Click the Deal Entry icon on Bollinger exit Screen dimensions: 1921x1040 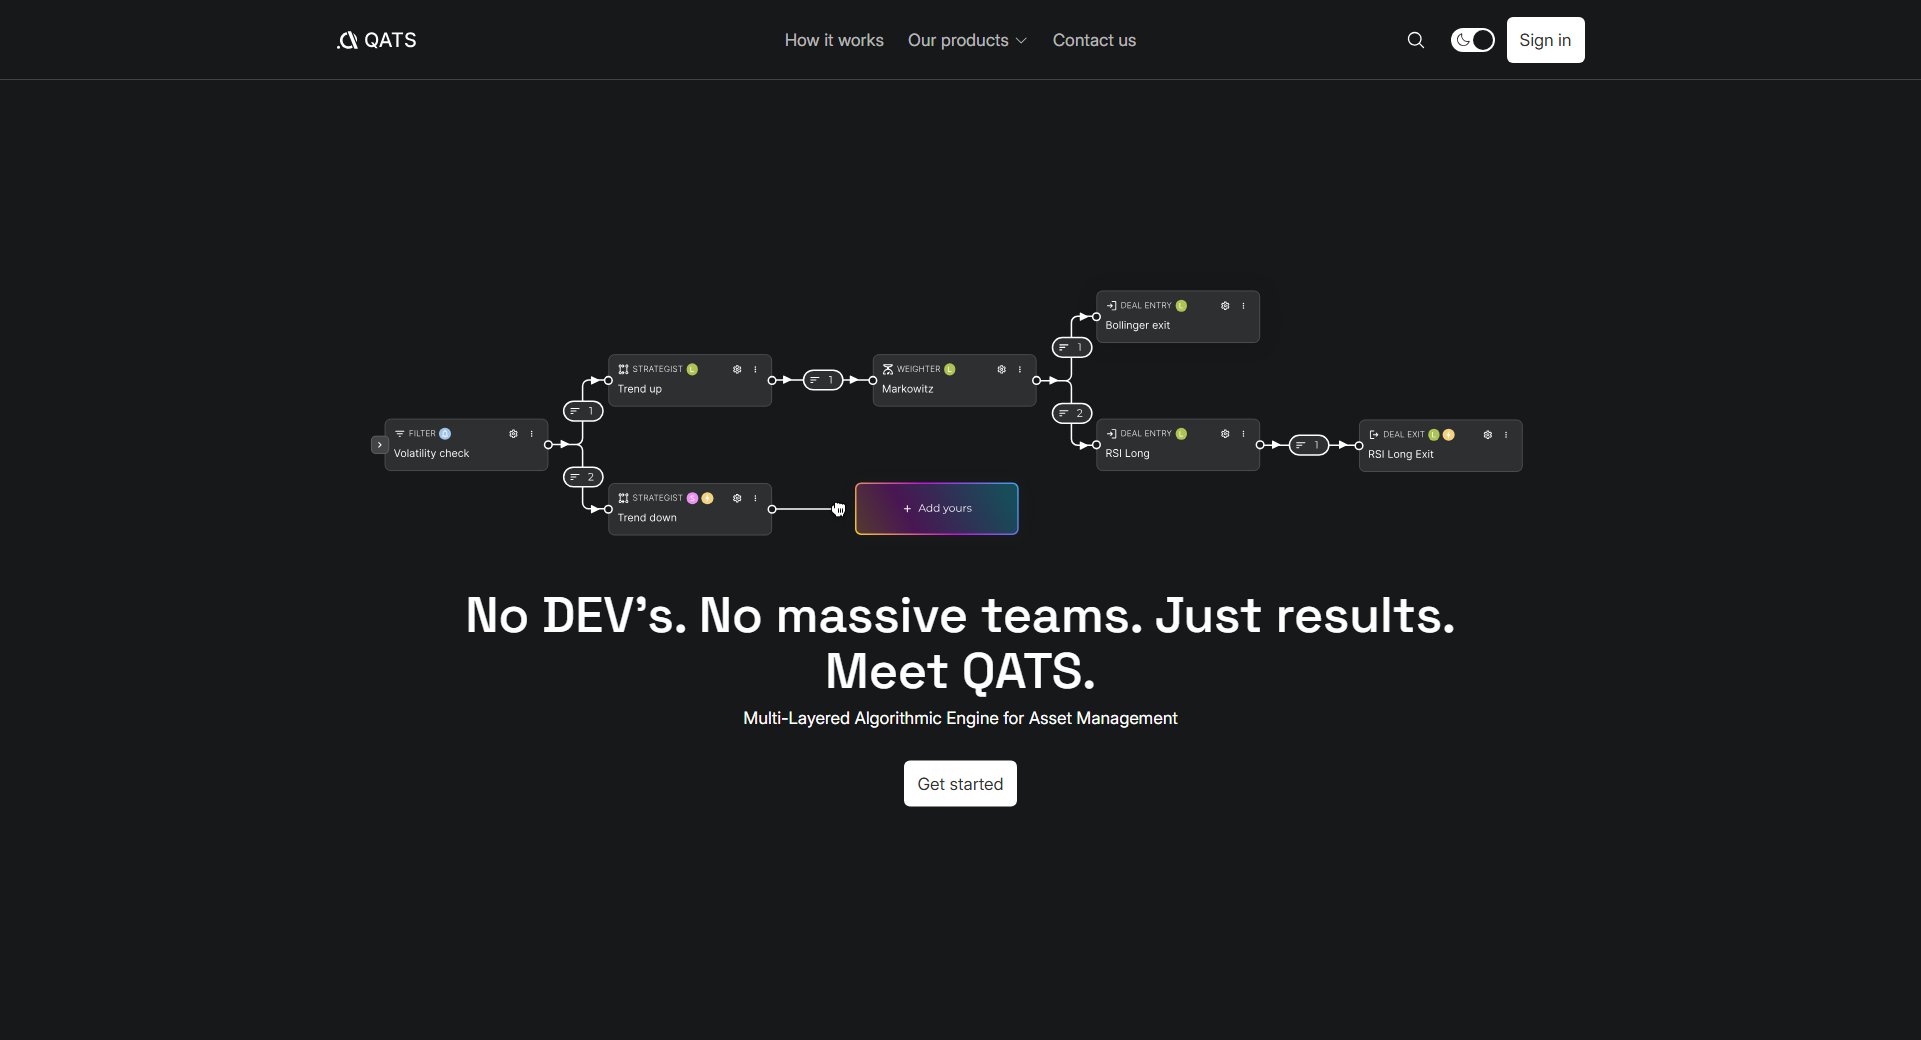pyautogui.click(x=1113, y=305)
